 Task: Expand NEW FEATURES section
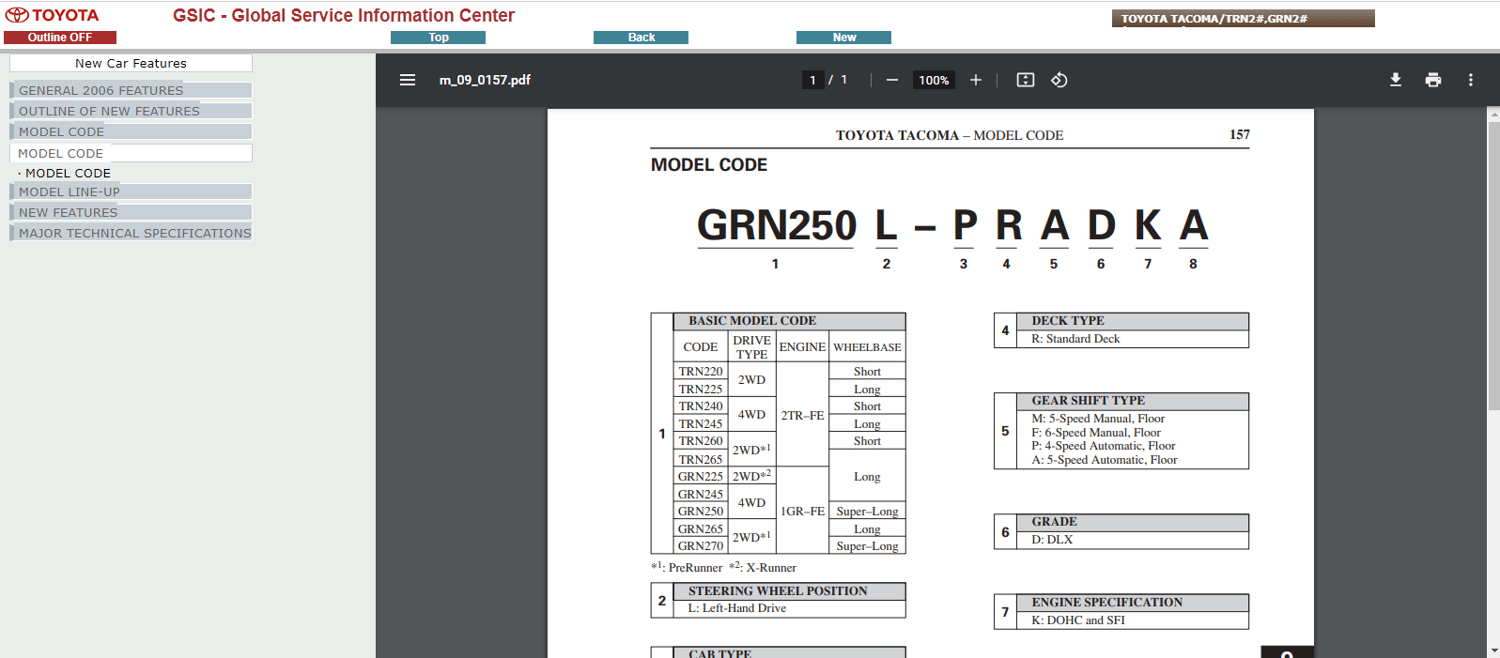[131, 212]
